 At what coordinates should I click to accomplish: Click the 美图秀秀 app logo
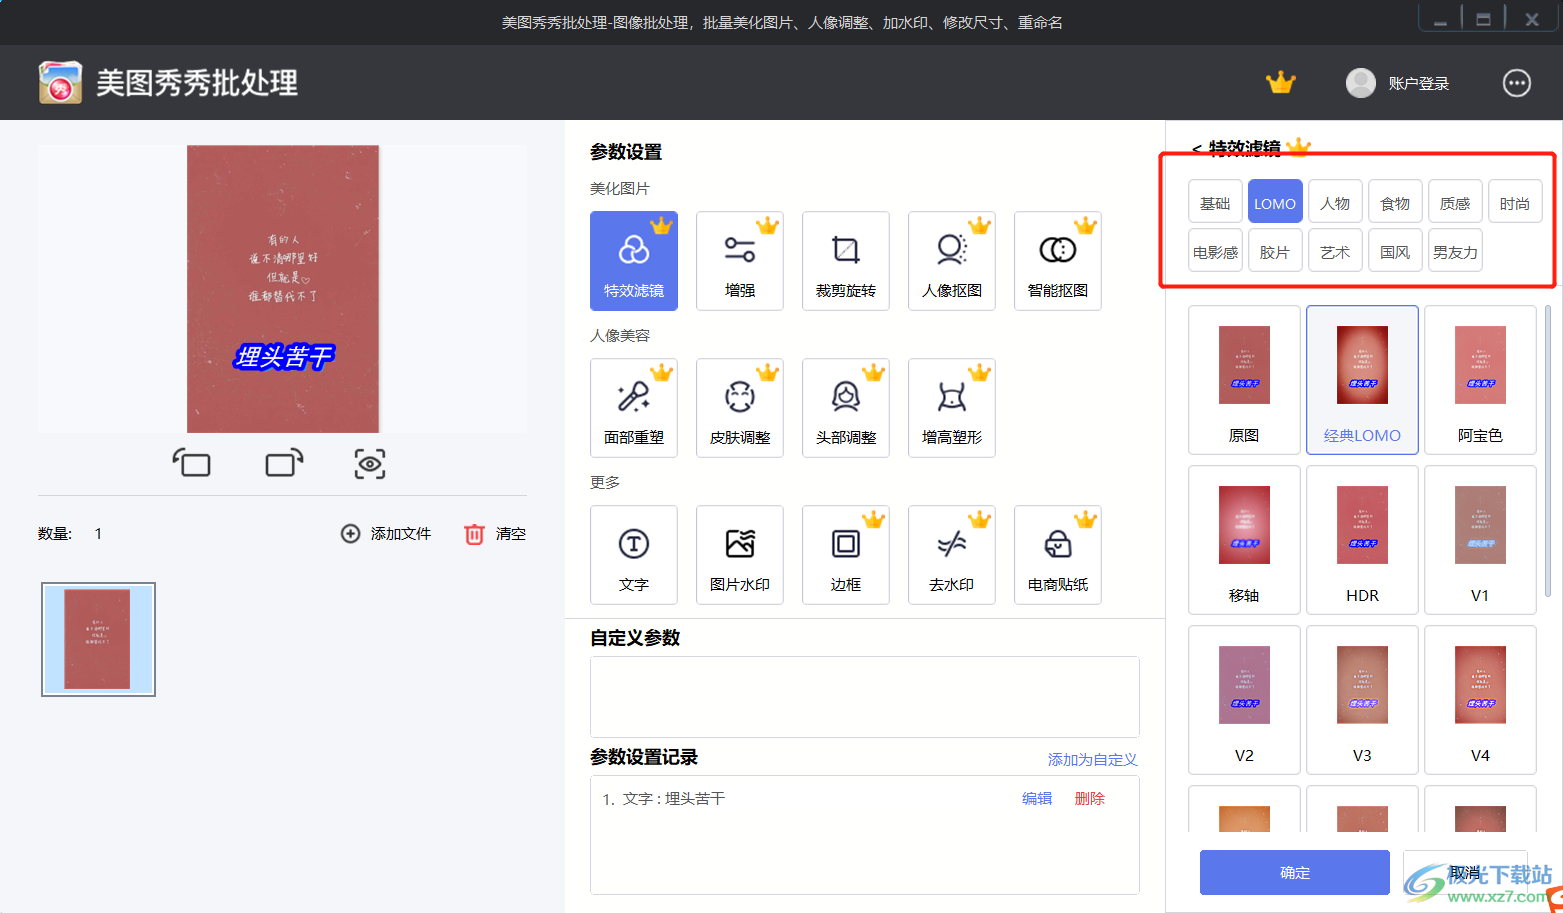tap(61, 82)
